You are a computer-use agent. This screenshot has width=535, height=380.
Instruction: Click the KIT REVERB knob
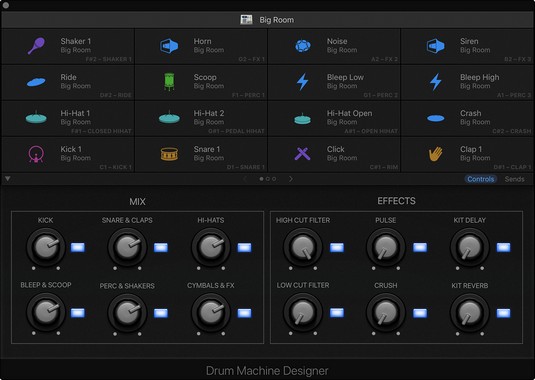[x=469, y=312]
